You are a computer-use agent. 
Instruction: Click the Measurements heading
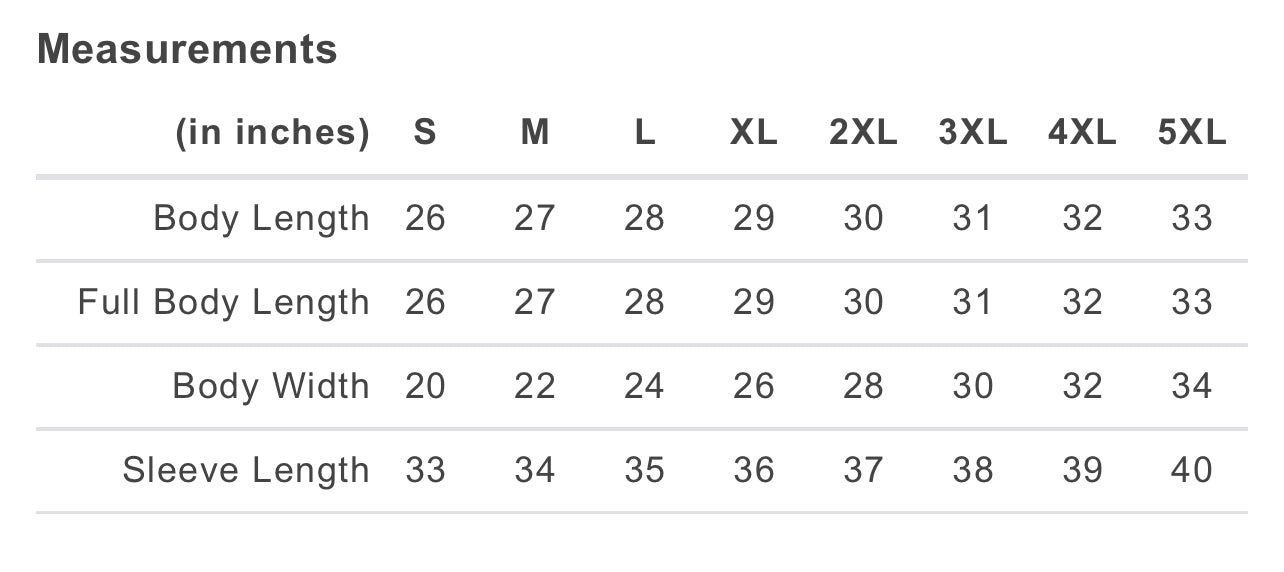pos(187,49)
